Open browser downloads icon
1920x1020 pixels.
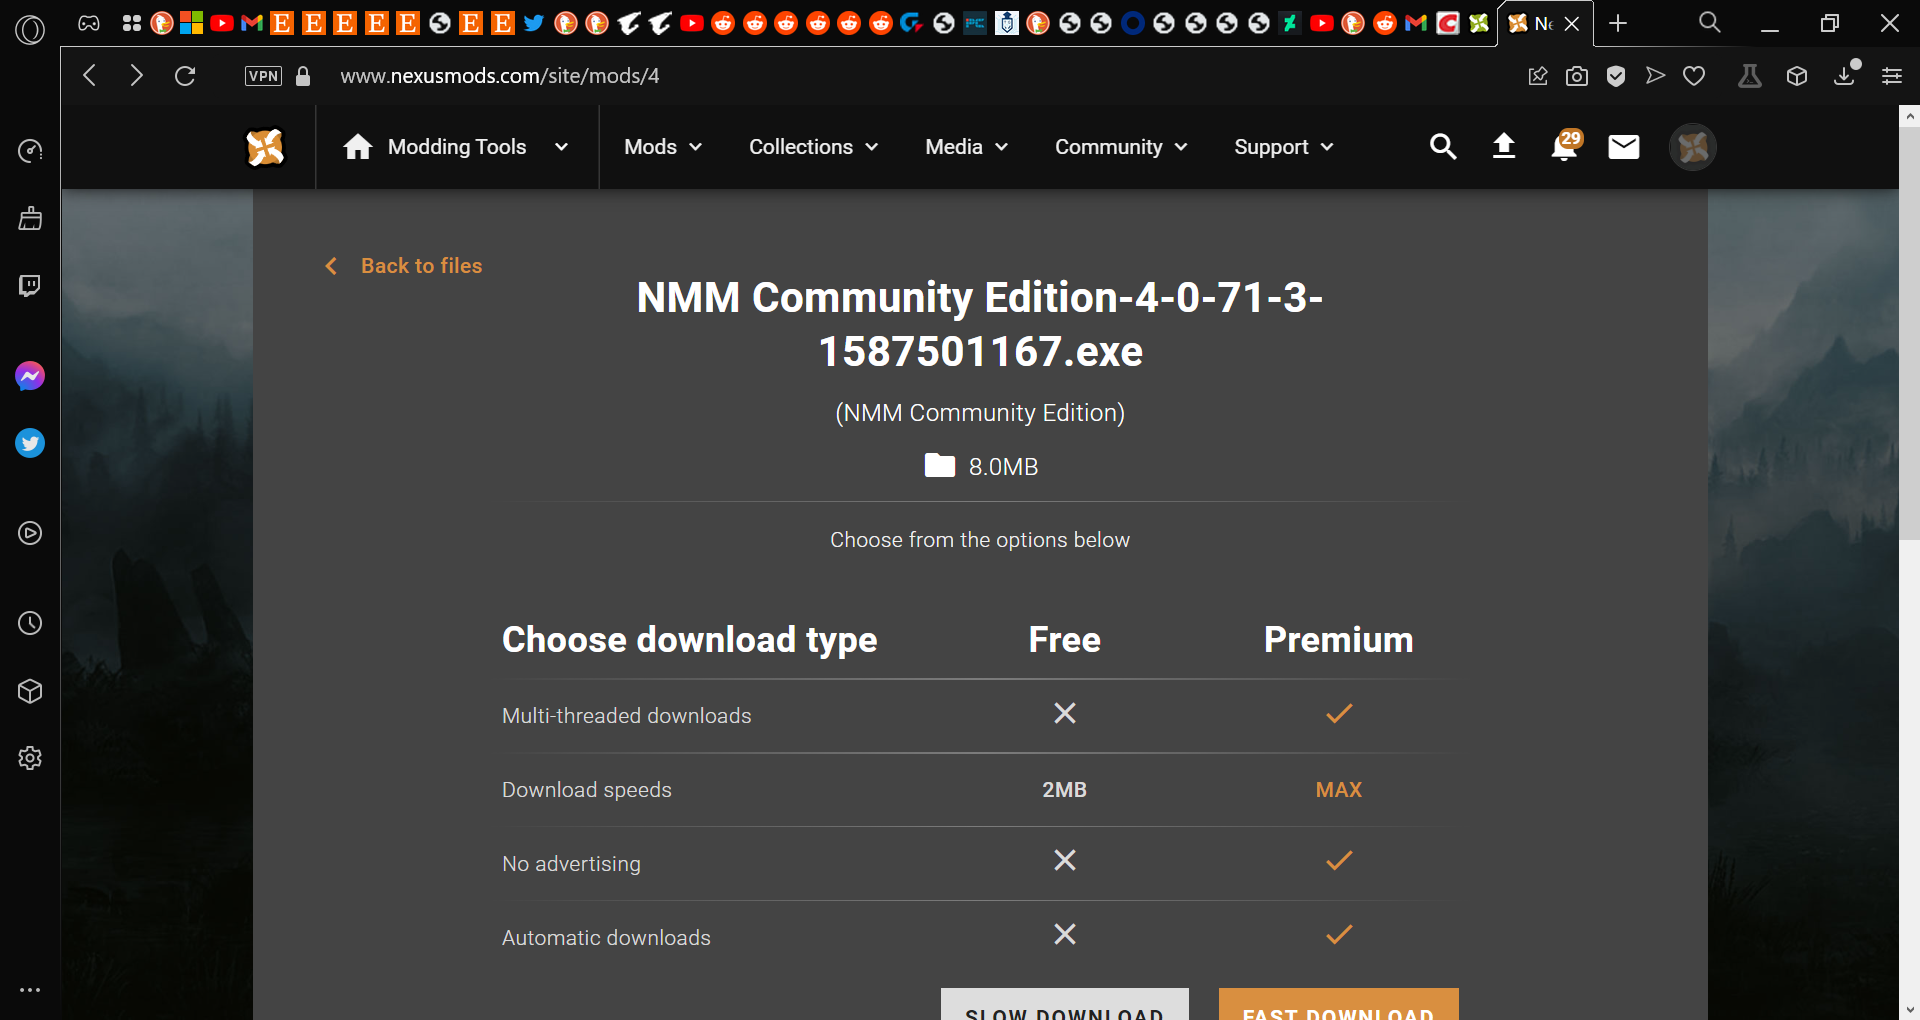[1845, 76]
